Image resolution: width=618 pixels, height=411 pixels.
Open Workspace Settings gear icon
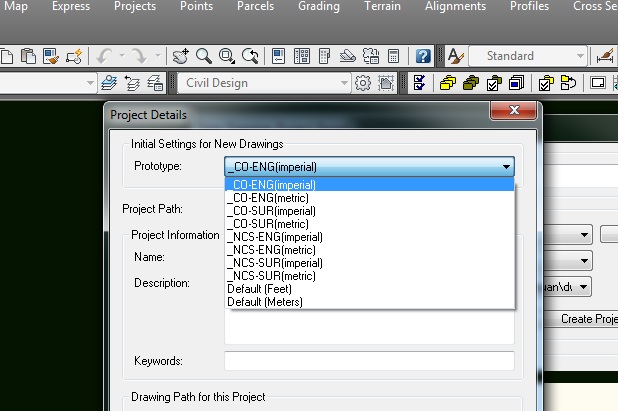[363, 83]
